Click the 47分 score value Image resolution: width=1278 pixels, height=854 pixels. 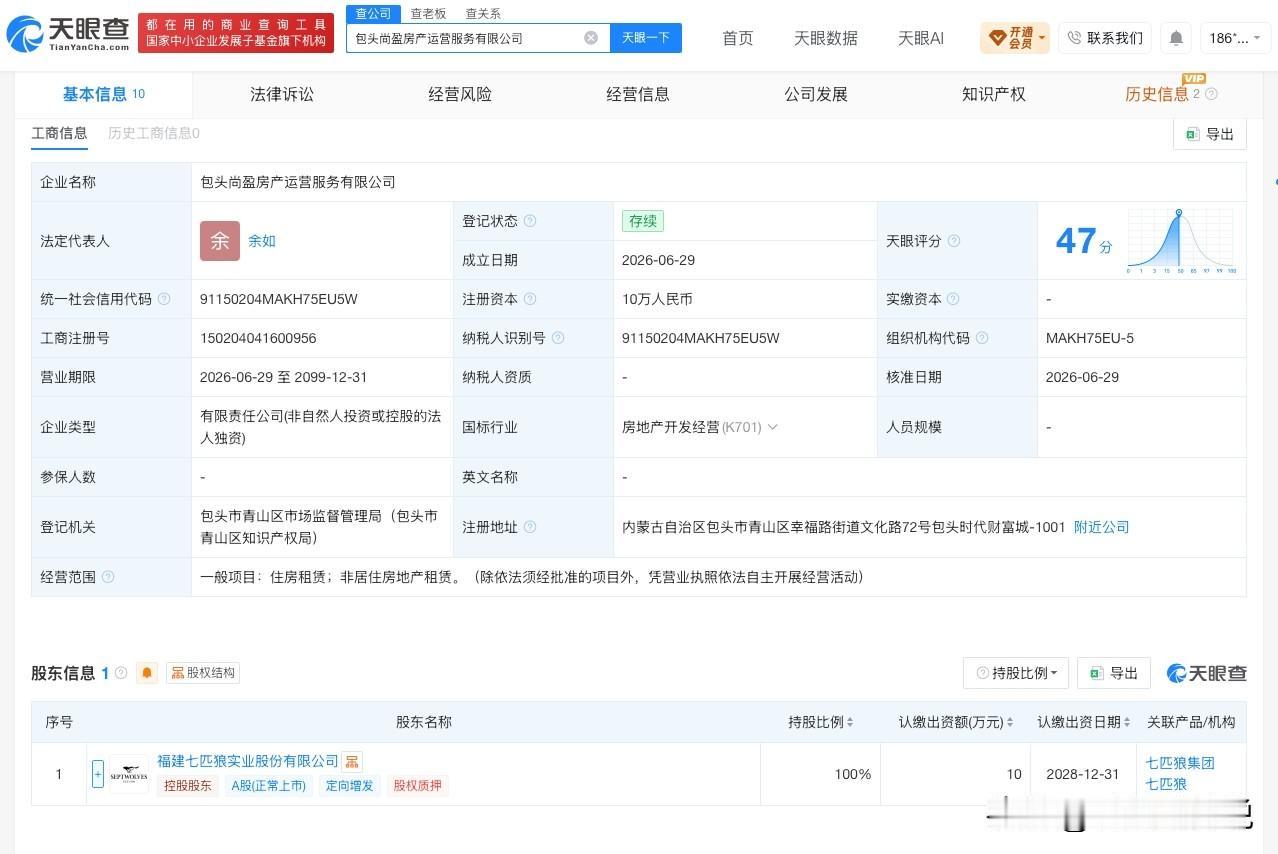pos(1083,241)
